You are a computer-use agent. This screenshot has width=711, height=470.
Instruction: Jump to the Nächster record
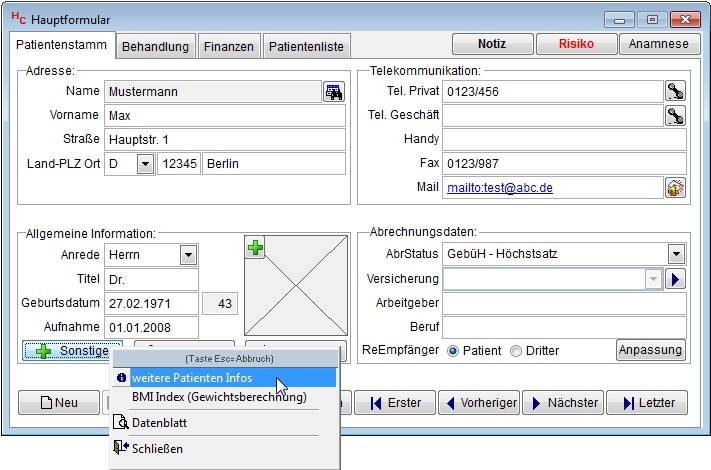click(564, 403)
